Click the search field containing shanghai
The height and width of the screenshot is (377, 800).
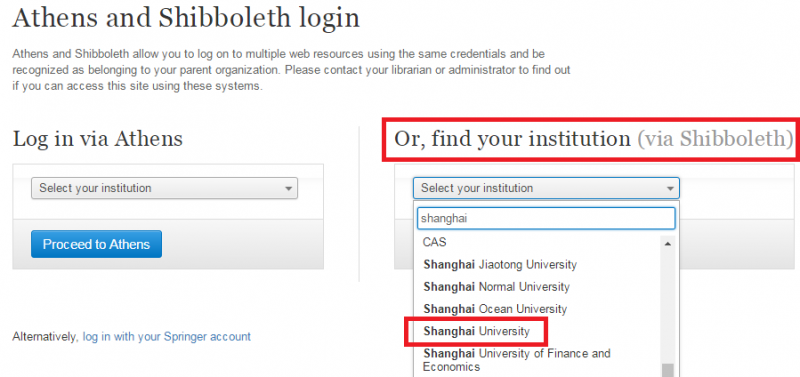tap(546, 218)
